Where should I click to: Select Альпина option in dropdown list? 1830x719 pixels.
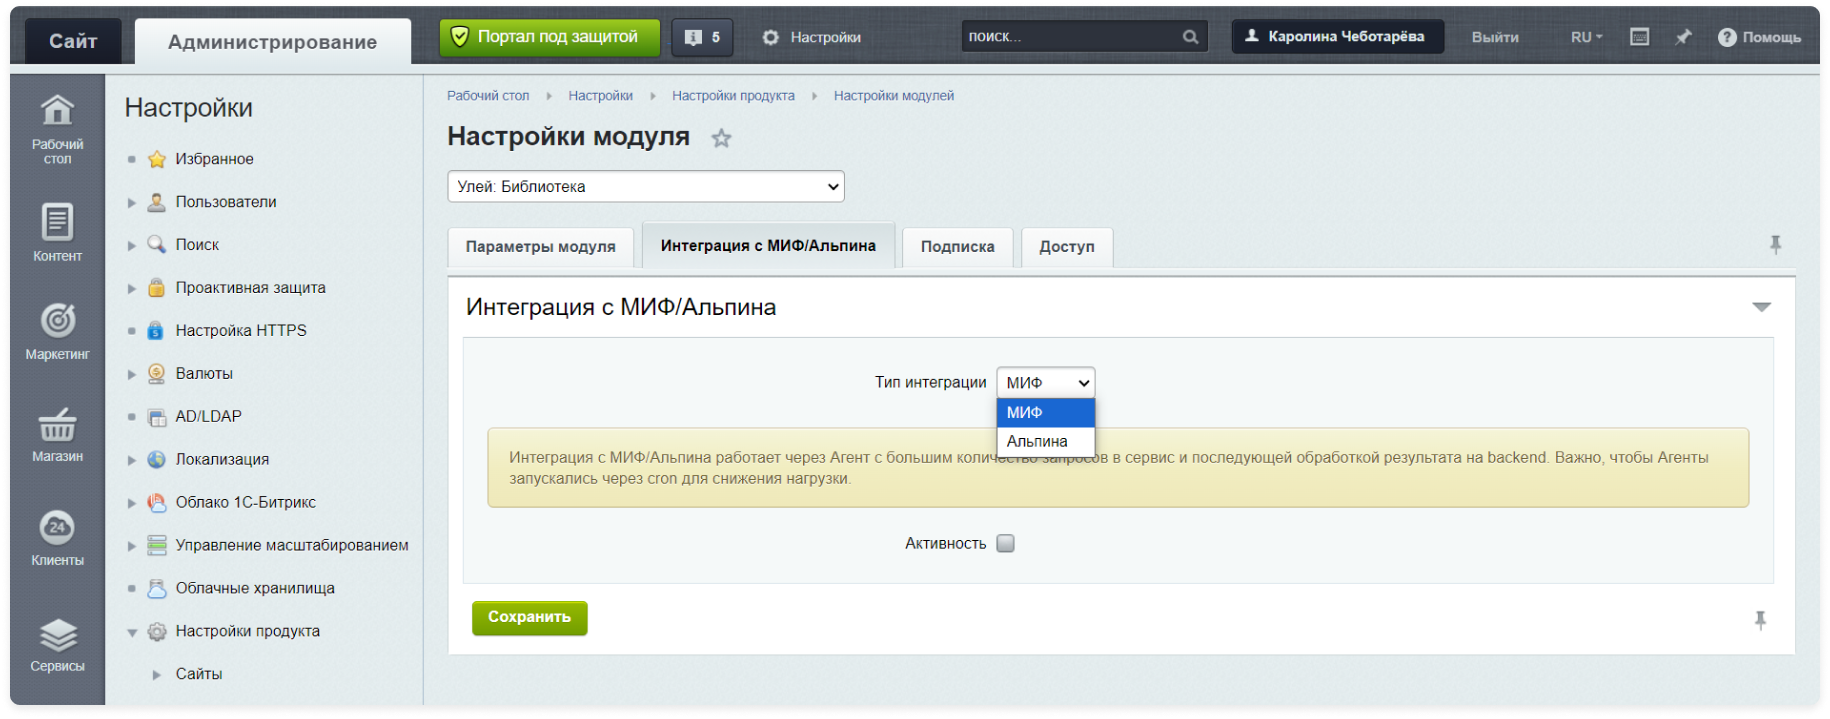click(x=1046, y=442)
